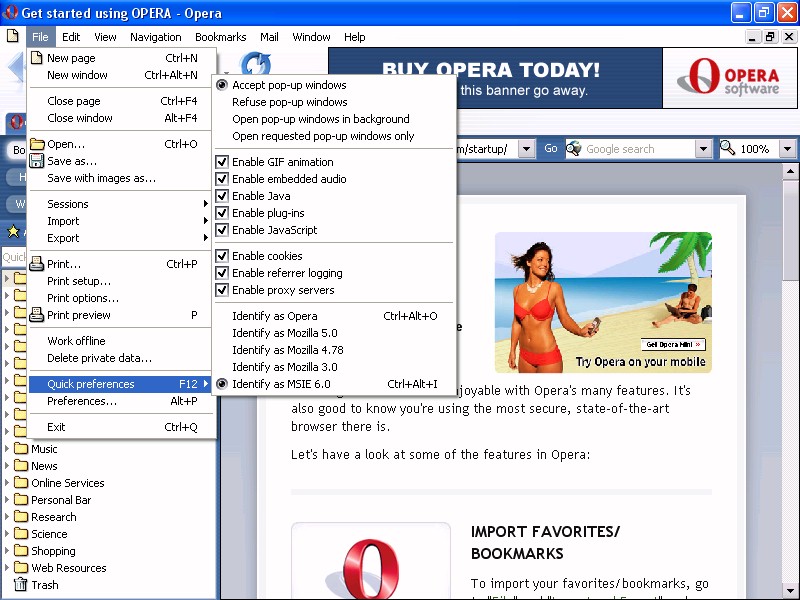Choose Preferences from File menu
This screenshot has width=800, height=600.
(120, 401)
